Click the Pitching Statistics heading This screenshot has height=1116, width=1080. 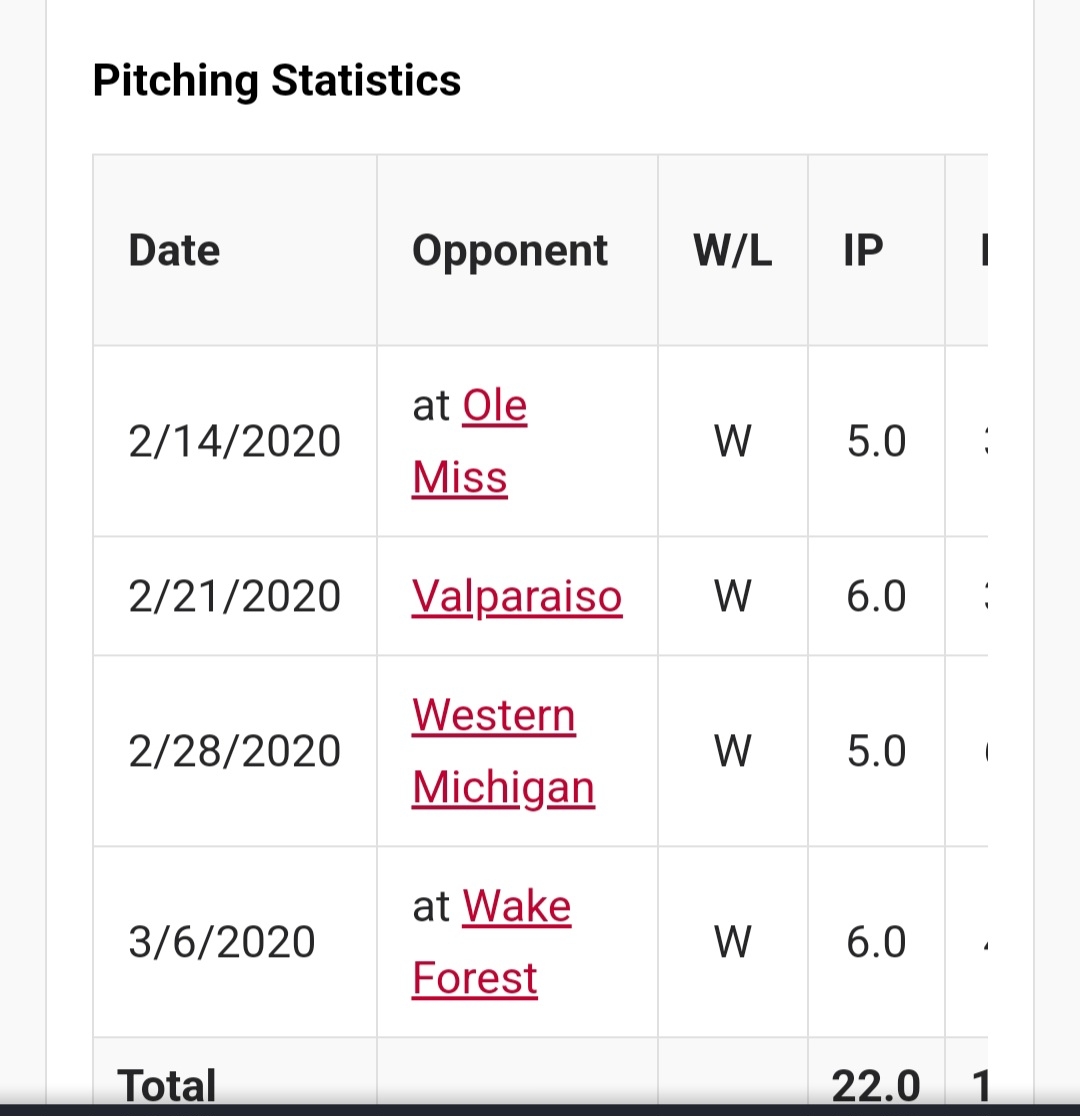click(x=276, y=80)
